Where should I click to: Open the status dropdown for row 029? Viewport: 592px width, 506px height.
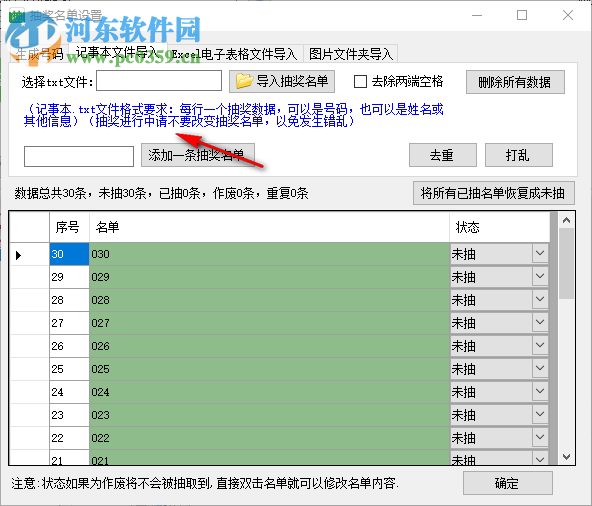[540, 277]
